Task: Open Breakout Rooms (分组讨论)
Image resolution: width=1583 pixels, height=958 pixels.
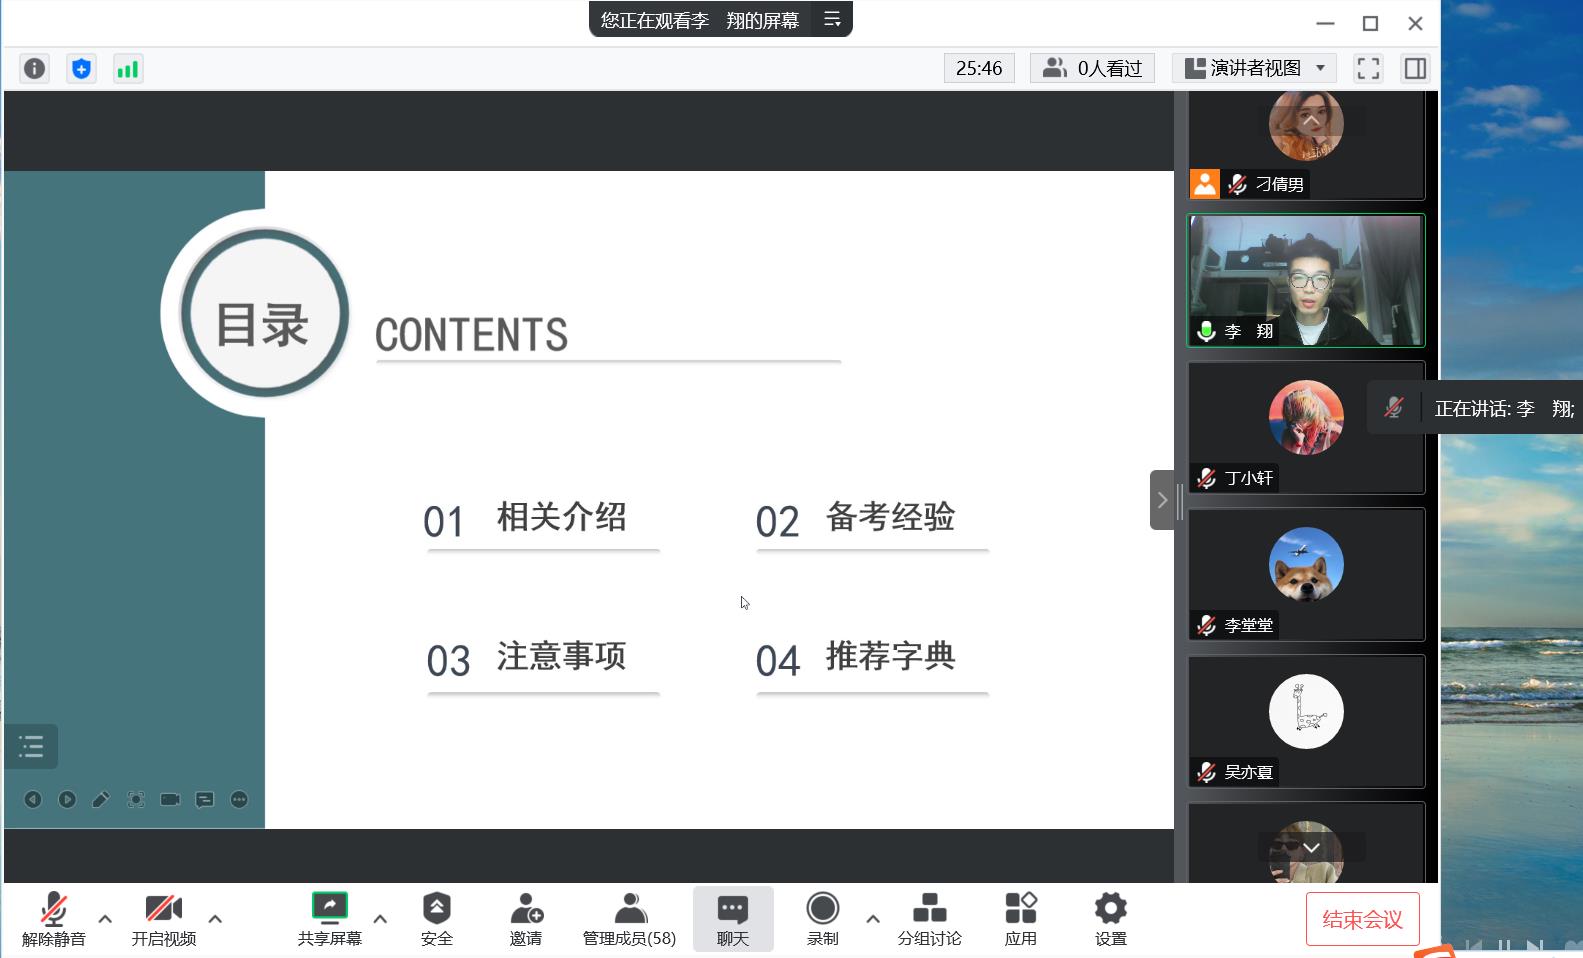Action: [x=929, y=918]
